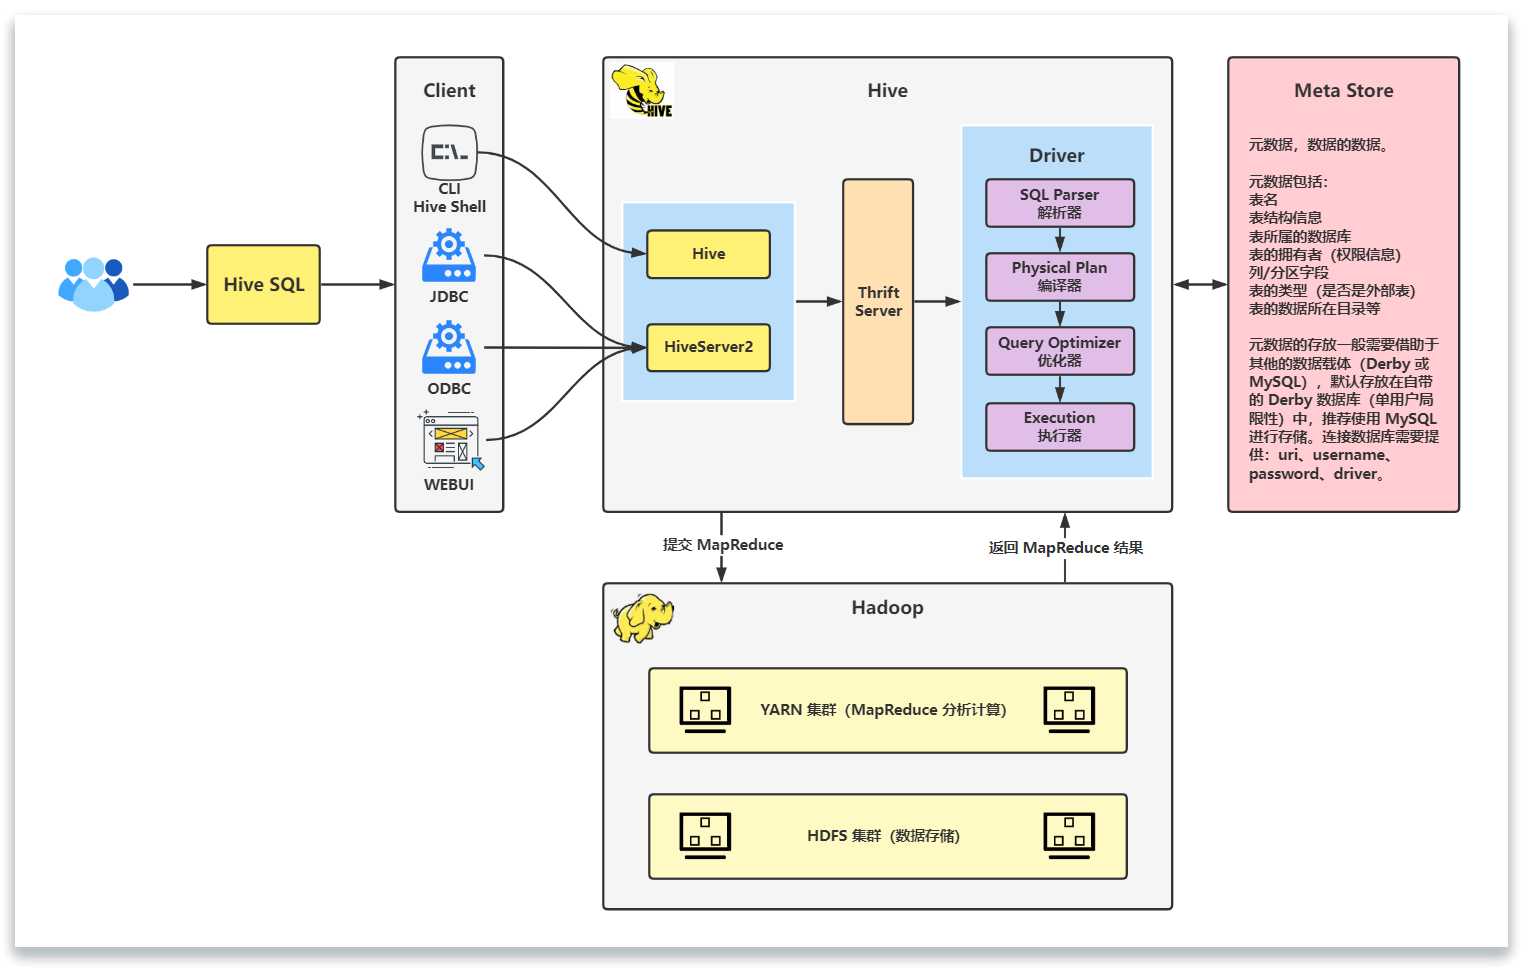Click the 表所属的数据库 line
Image resolution: width=1523 pixels, height=970 pixels.
[1299, 236]
